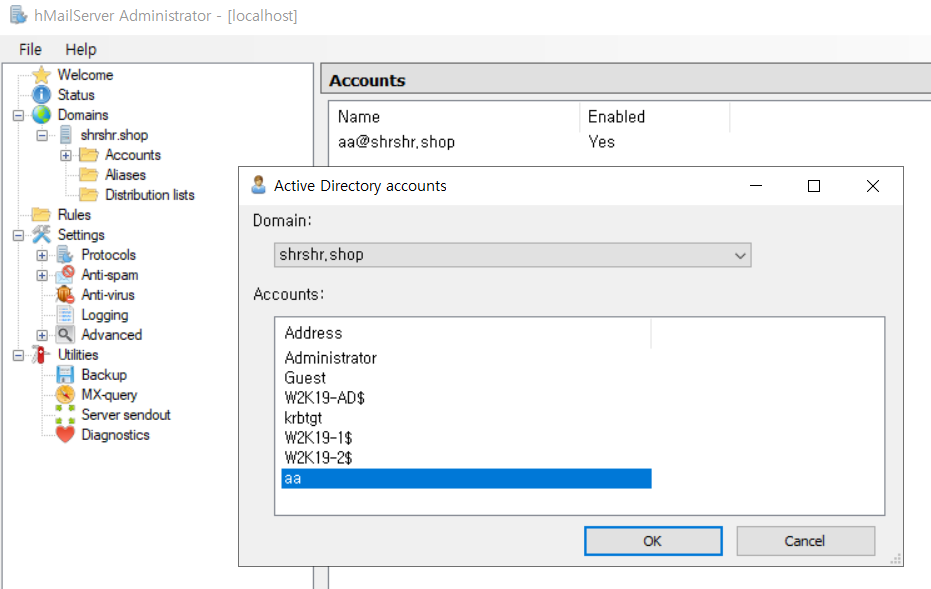Click the Aliases folder icon
Viewport: 931px width, 589px height.
89,175
